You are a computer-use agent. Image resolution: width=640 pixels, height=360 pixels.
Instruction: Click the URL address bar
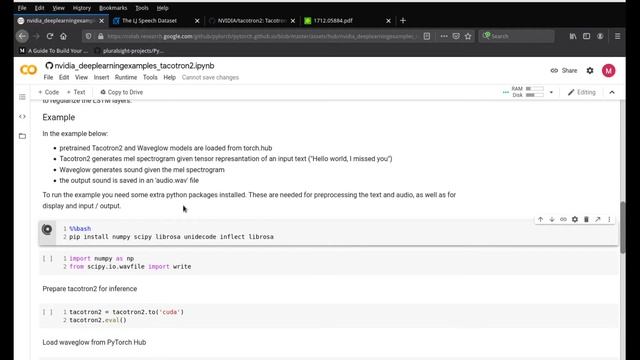[261, 36]
